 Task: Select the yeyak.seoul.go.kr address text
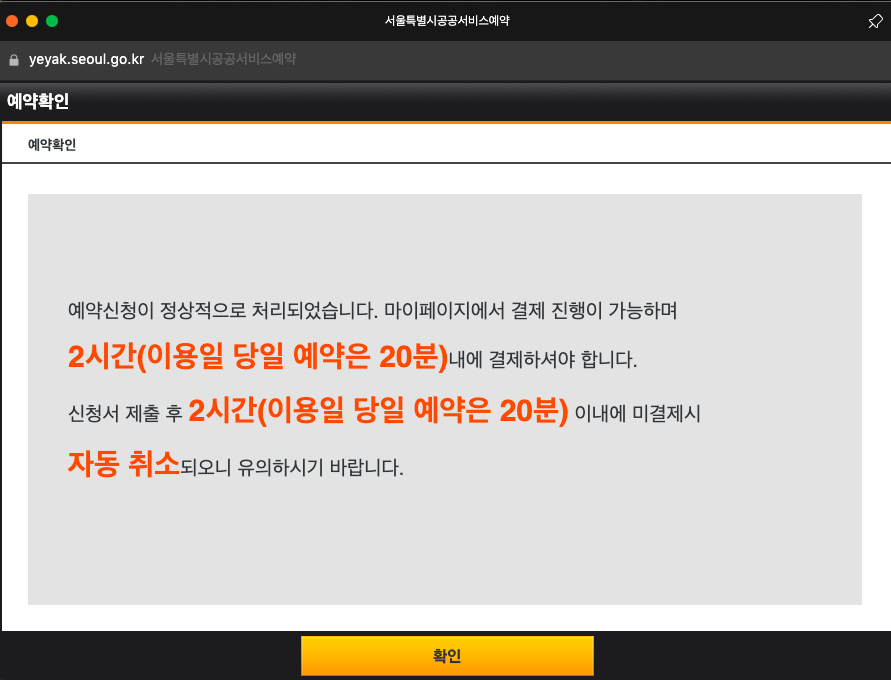[86, 59]
